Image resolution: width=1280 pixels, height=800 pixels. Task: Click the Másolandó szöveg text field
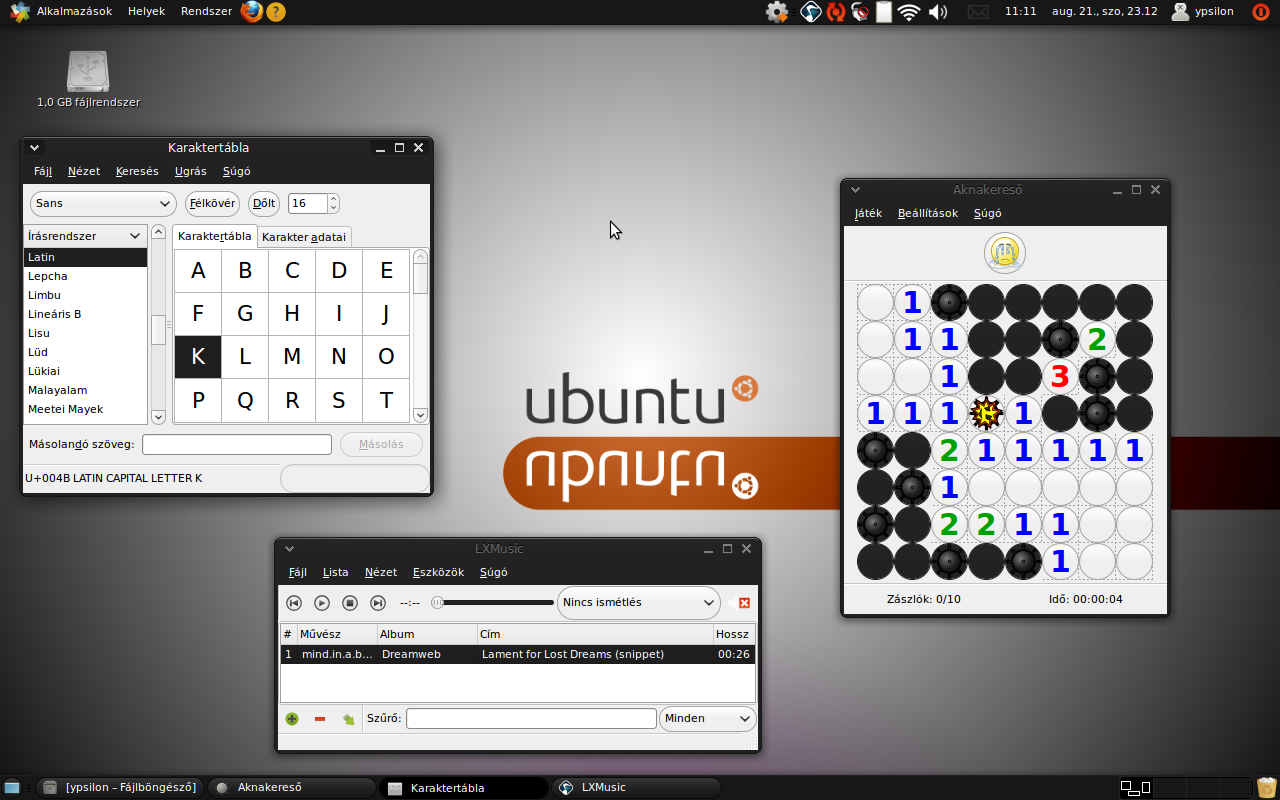point(237,444)
